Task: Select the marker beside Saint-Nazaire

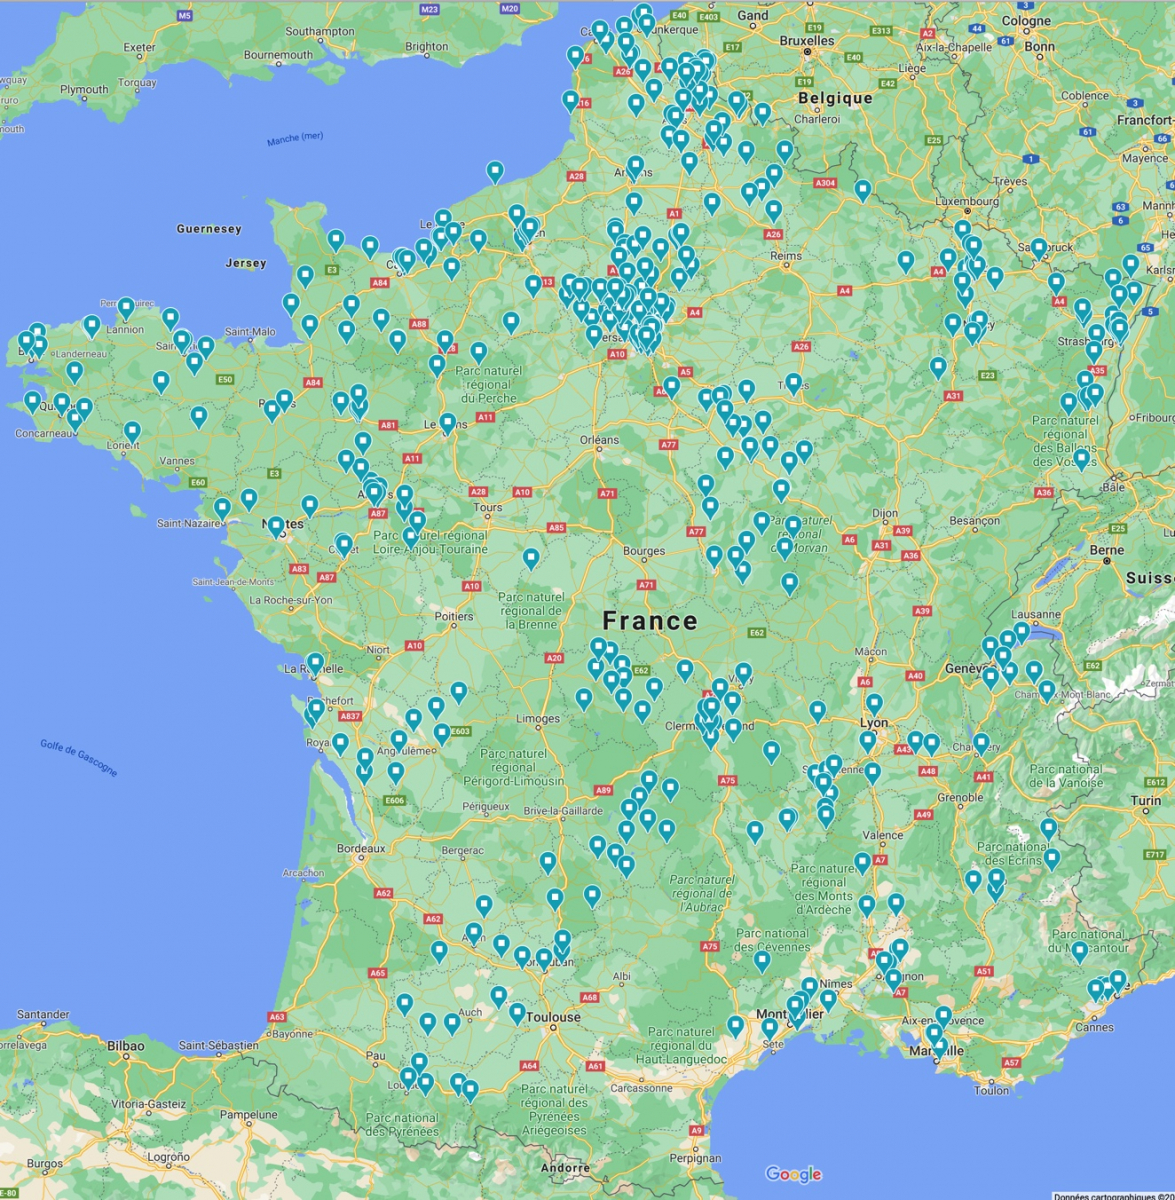Action: click(x=222, y=507)
